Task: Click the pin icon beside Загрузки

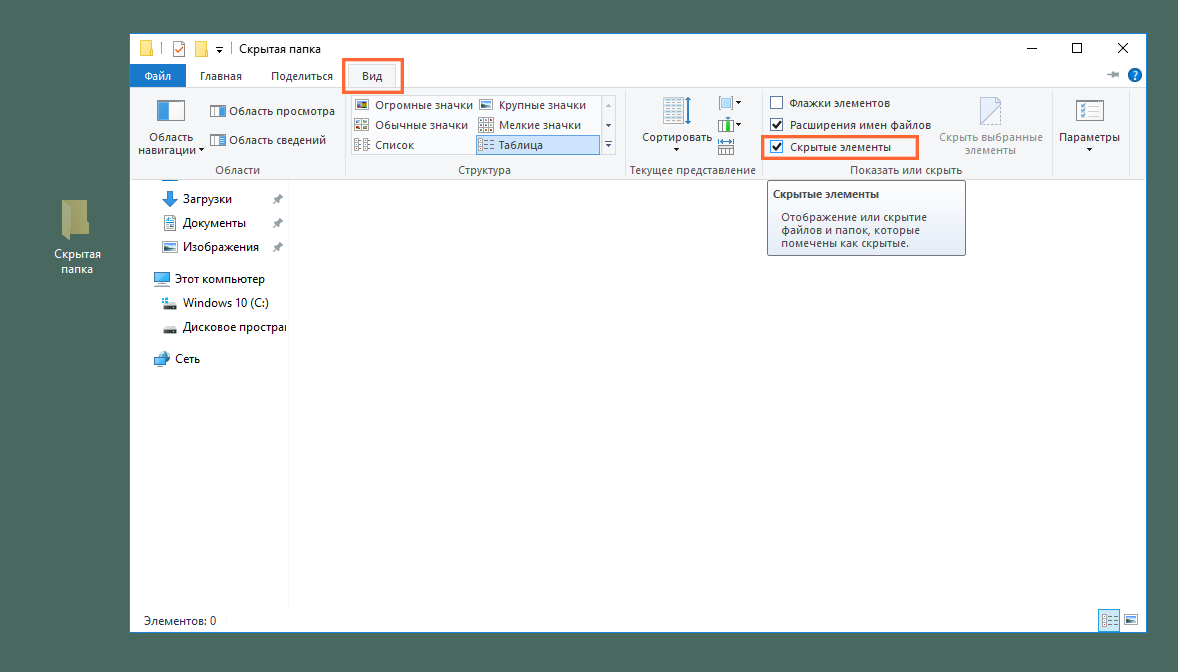Action: click(278, 199)
